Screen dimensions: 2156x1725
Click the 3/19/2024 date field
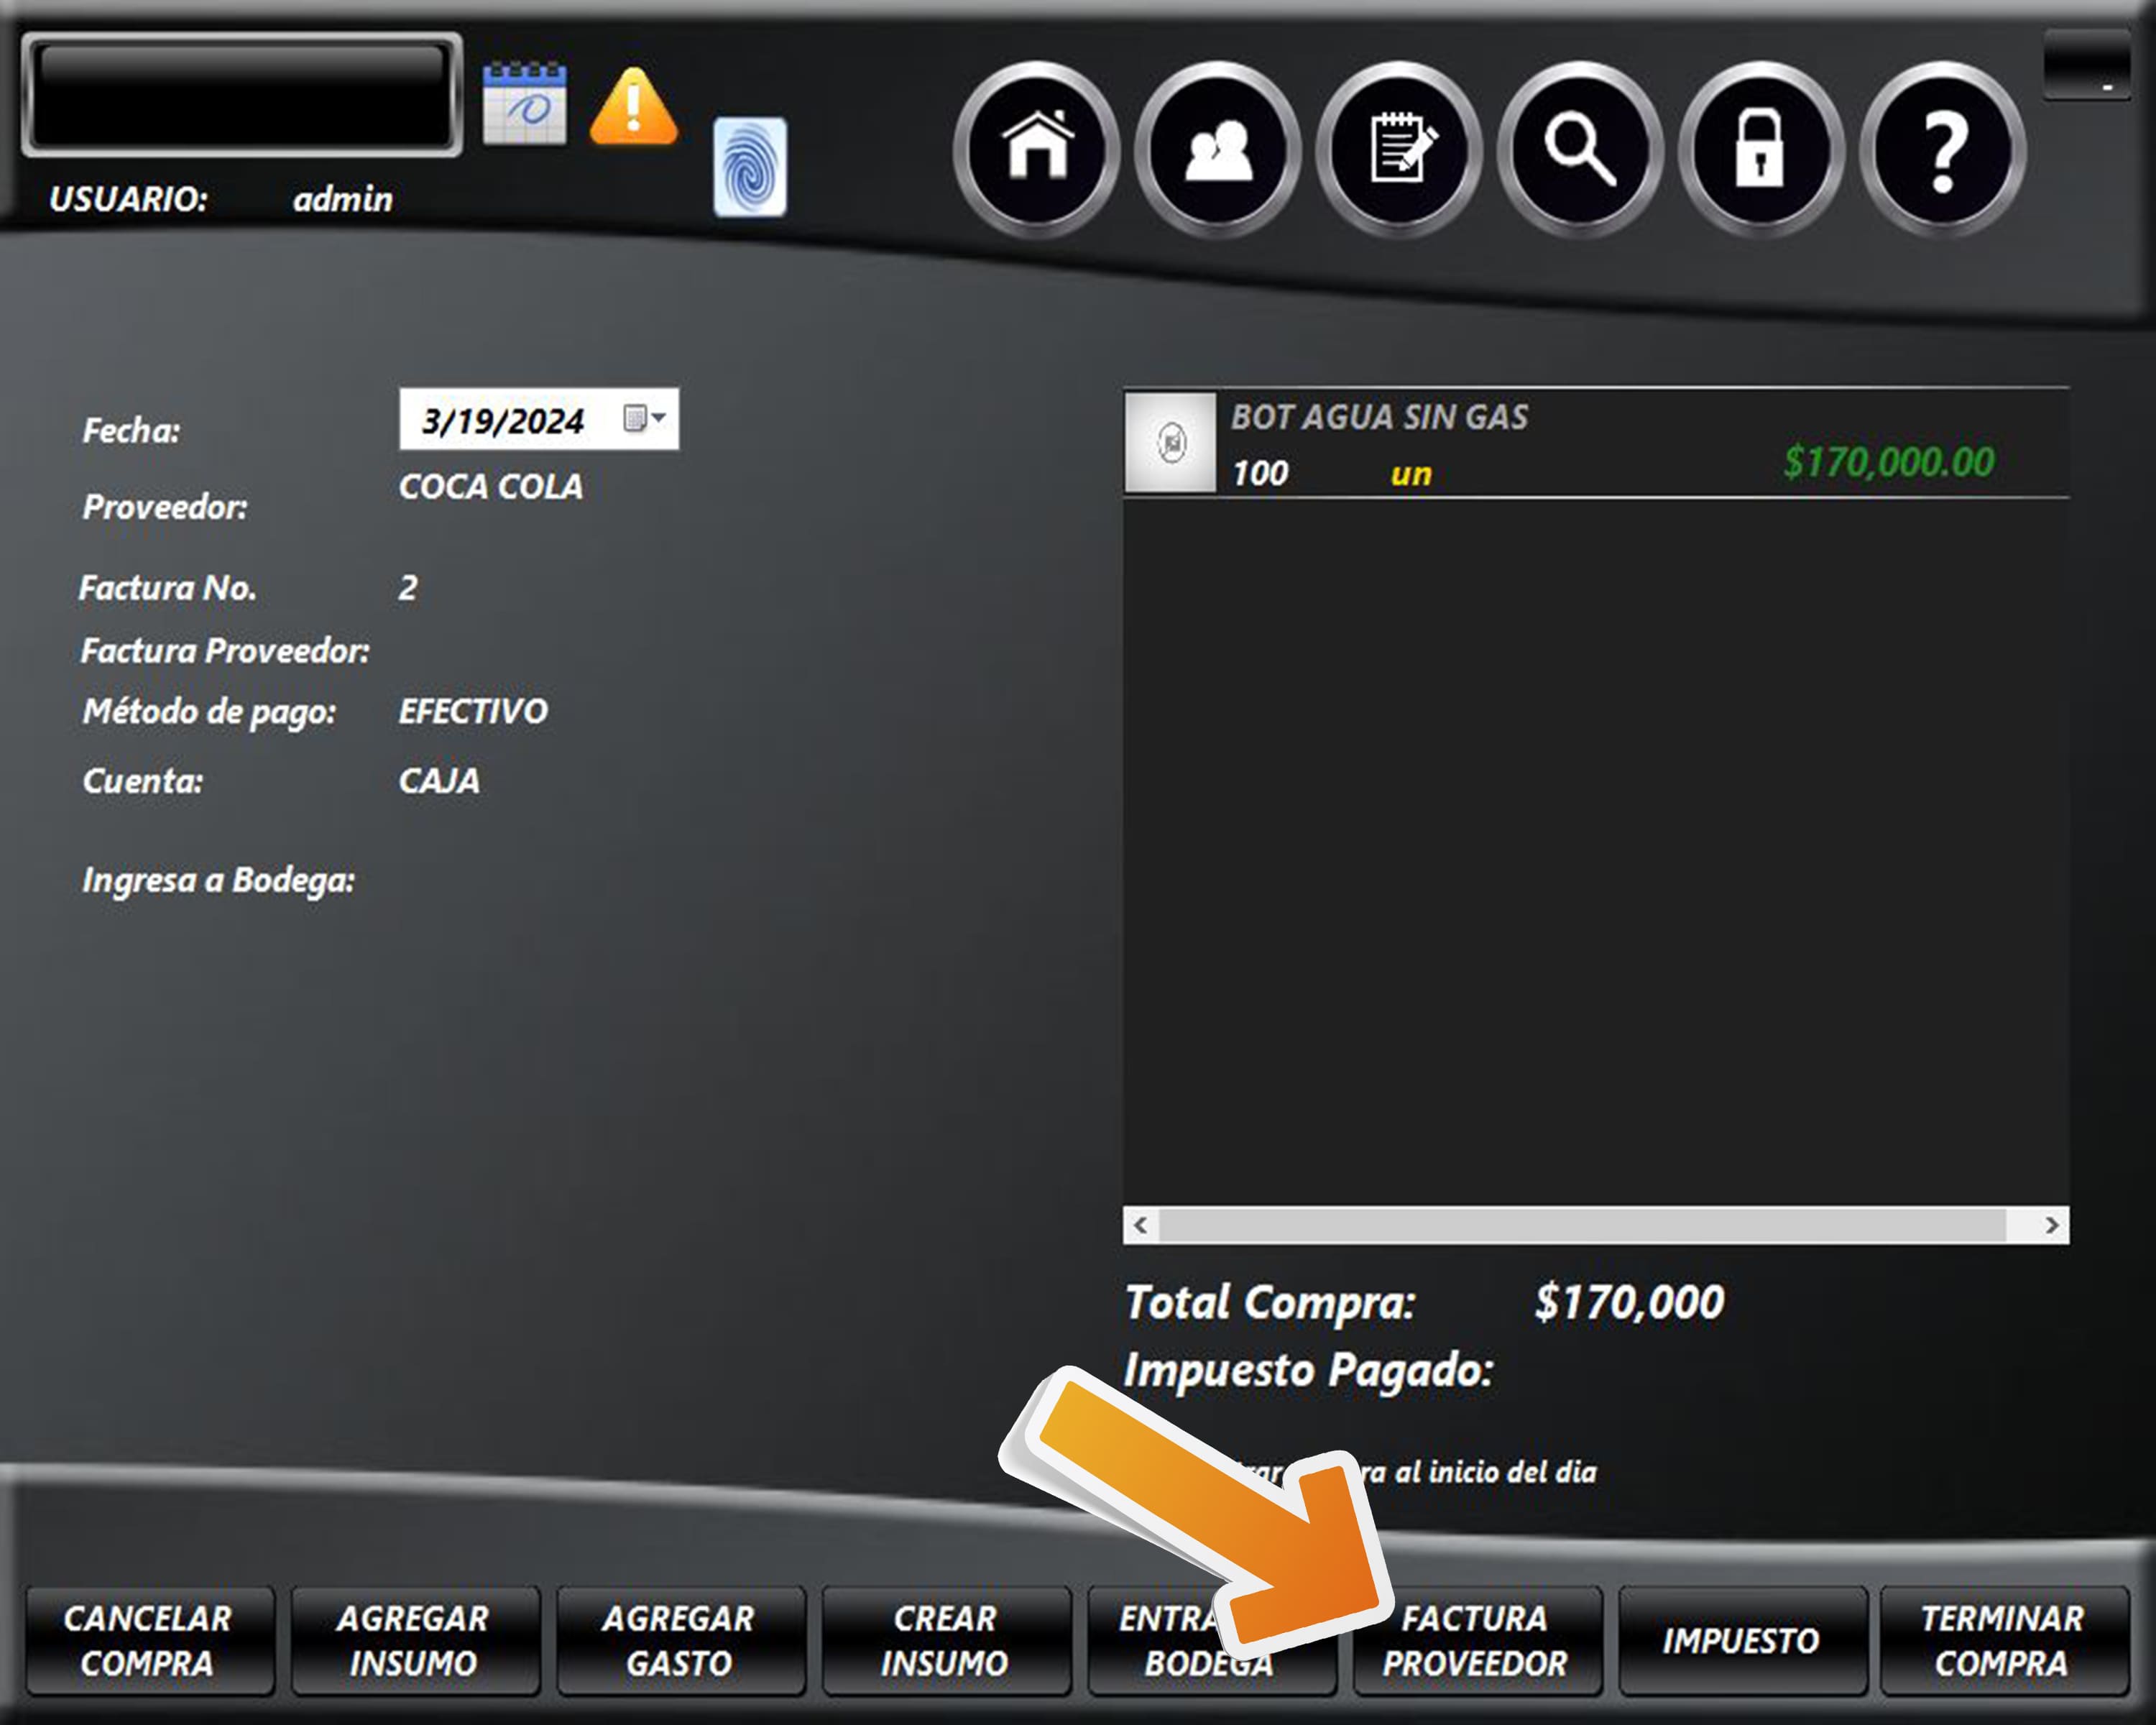pos(503,420)
